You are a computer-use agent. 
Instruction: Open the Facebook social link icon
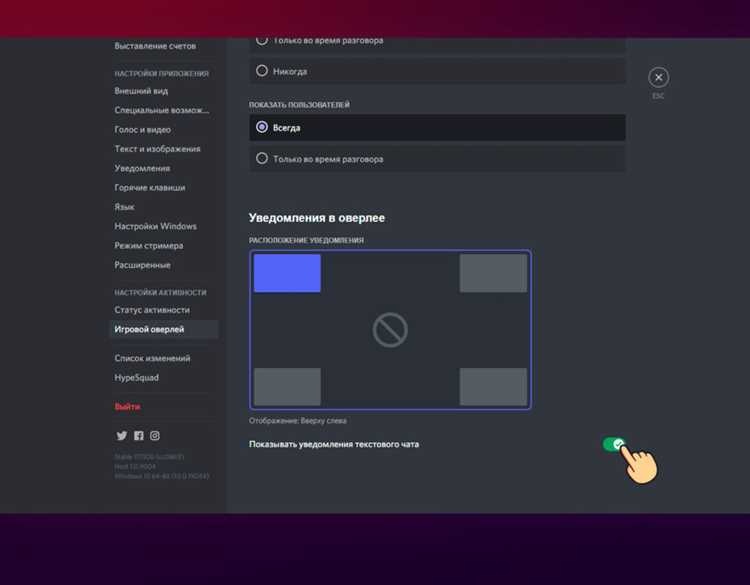pos(139,435)
